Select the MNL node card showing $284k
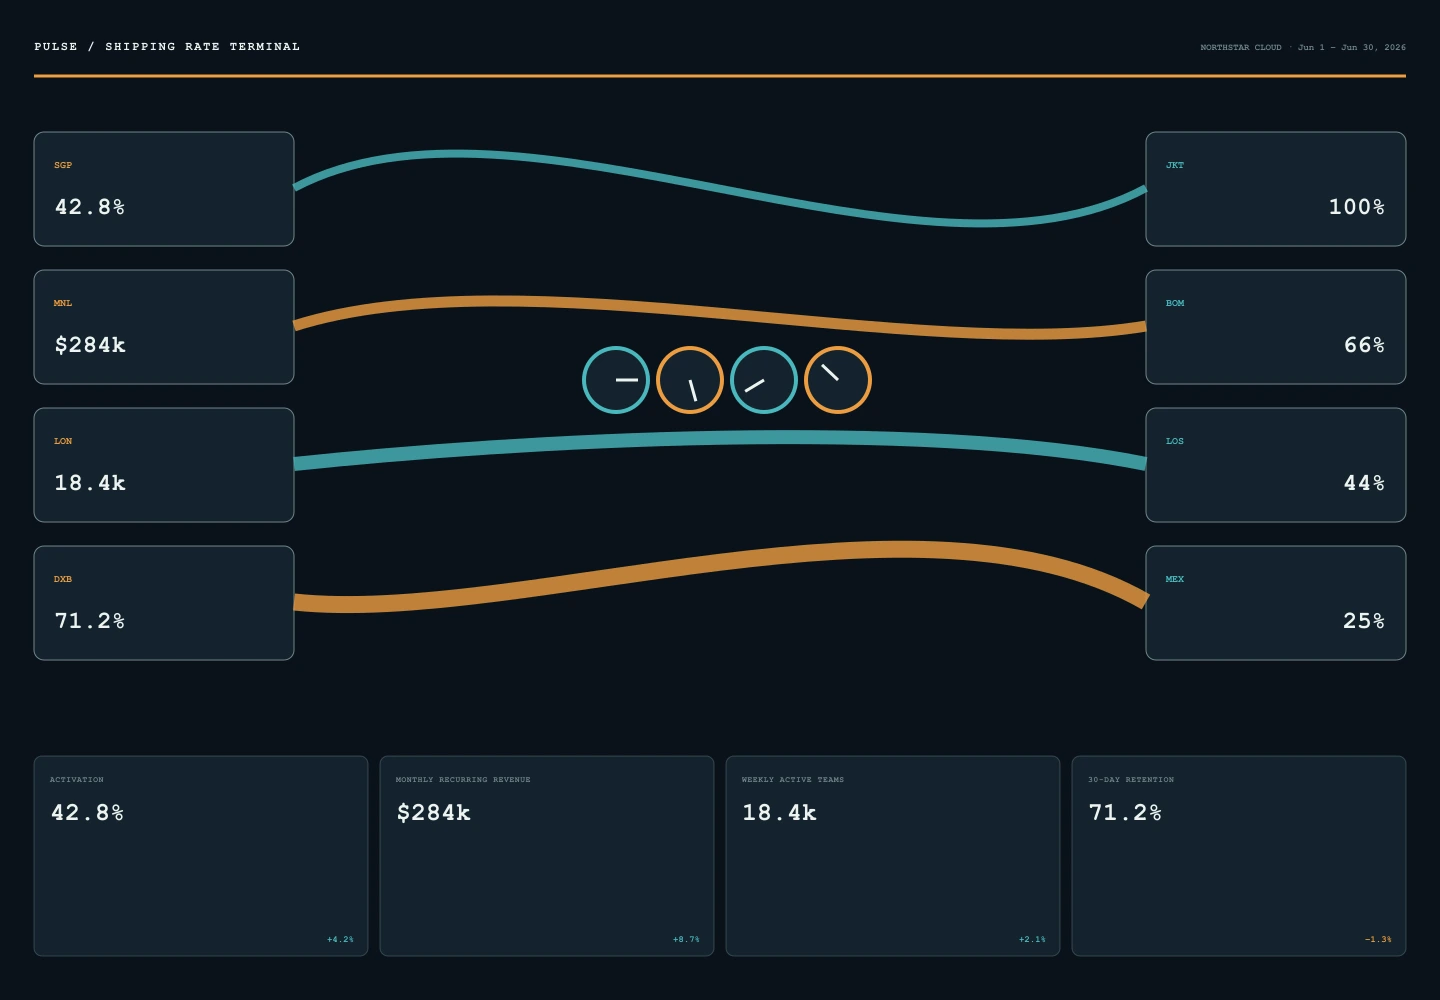Image resolution: width=1440 pixels, height=1000 pixels. point(164,327)
